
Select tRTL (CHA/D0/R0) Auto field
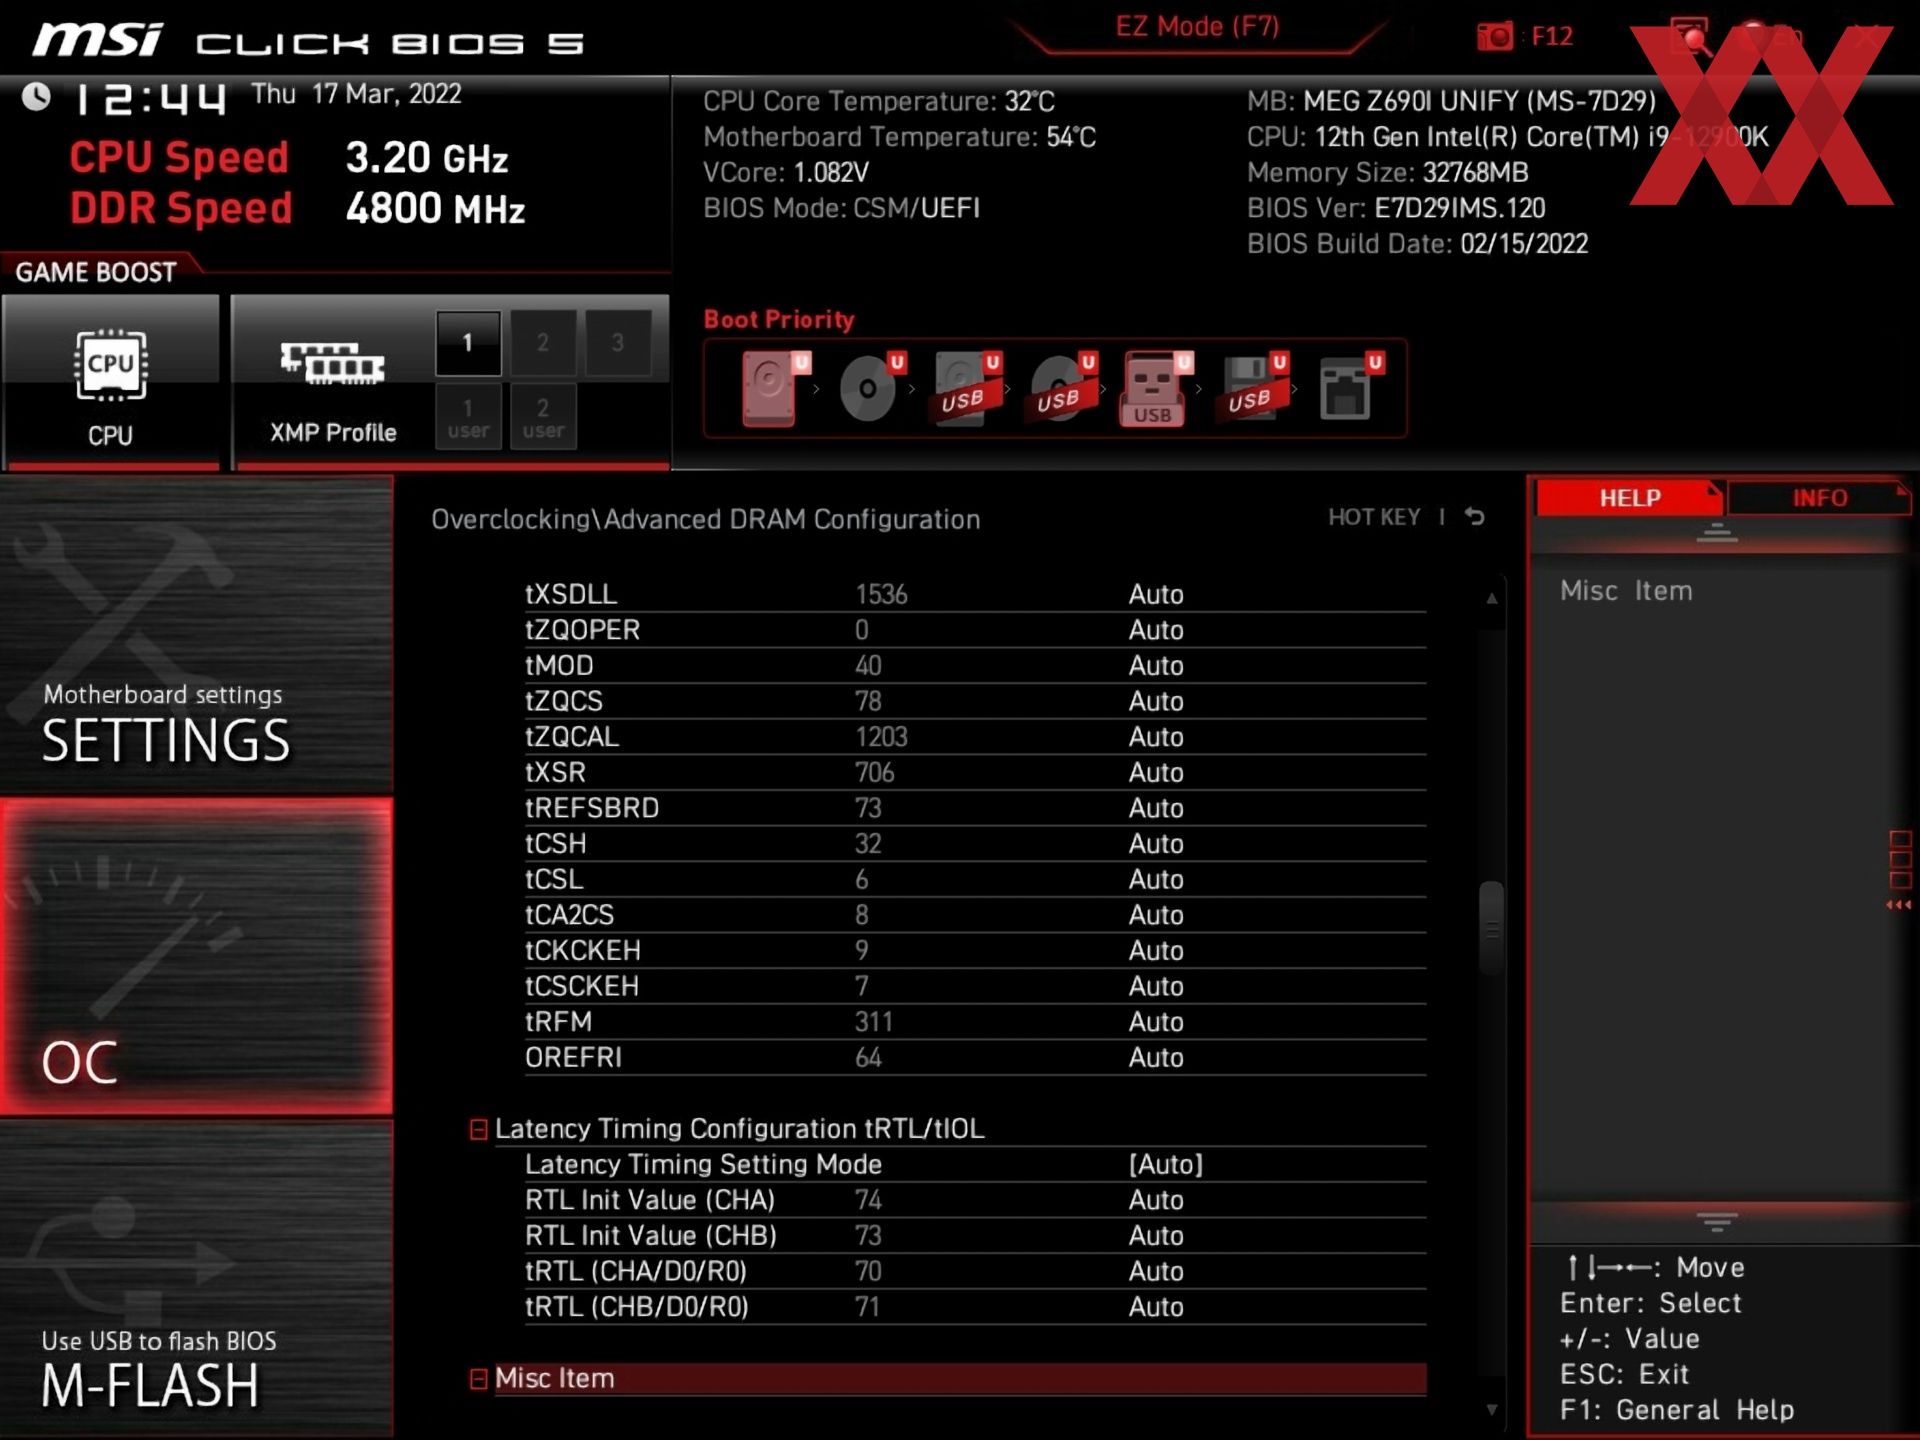[1156, 1272]
